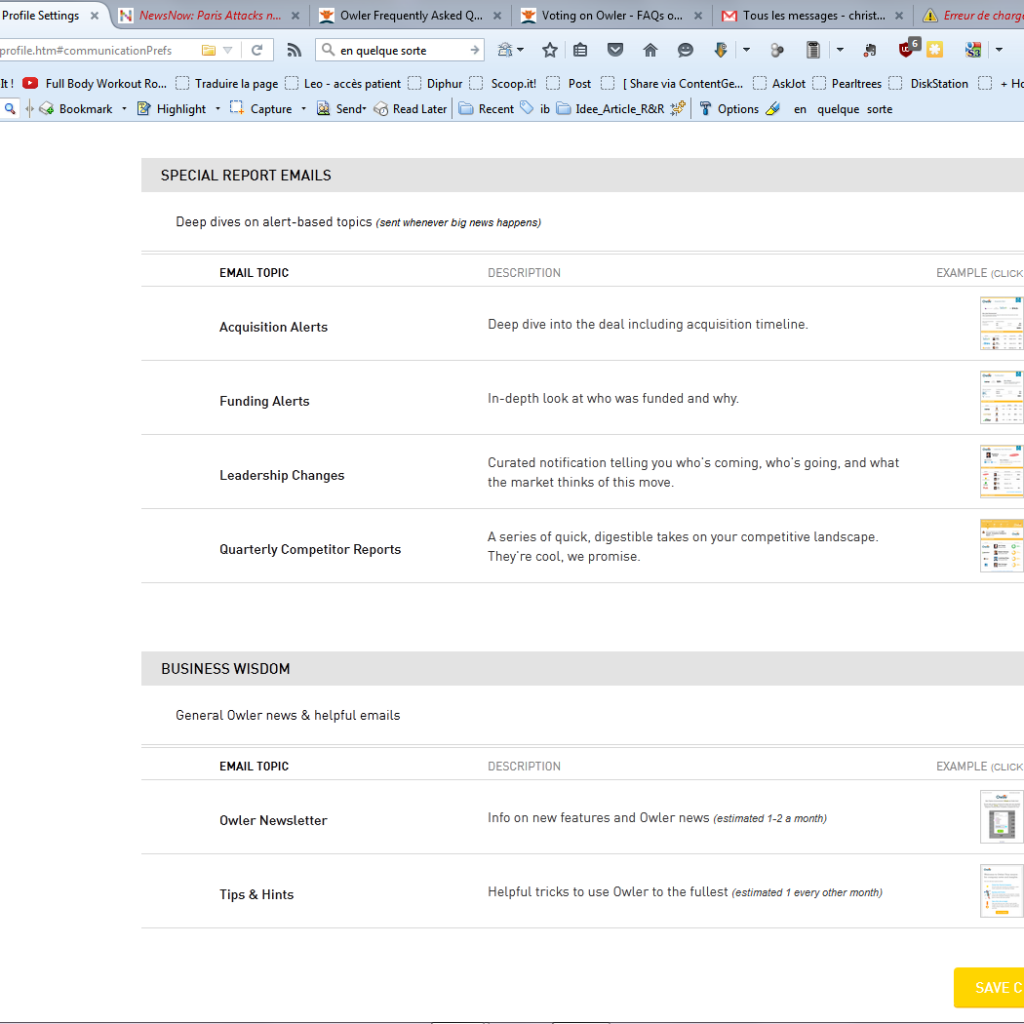Open Diigo Options
Screen dimensions: 1024x1024
(729, 109)
